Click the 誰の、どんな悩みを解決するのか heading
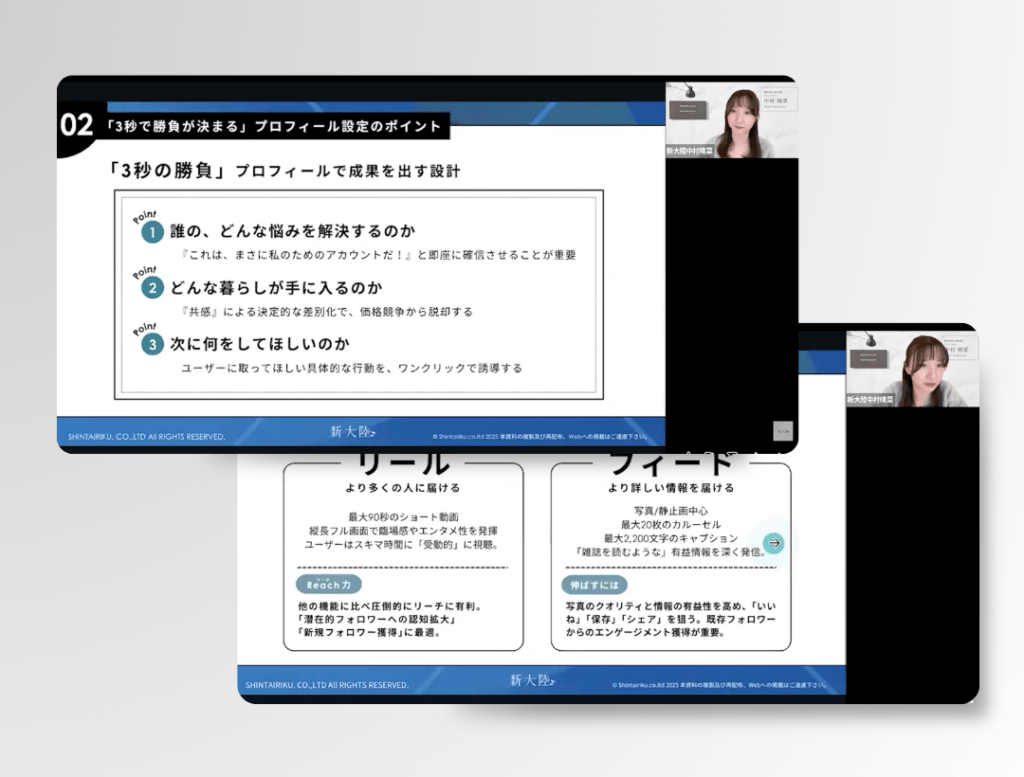The height and width of the screenshot is (777, 1024). 292,232
